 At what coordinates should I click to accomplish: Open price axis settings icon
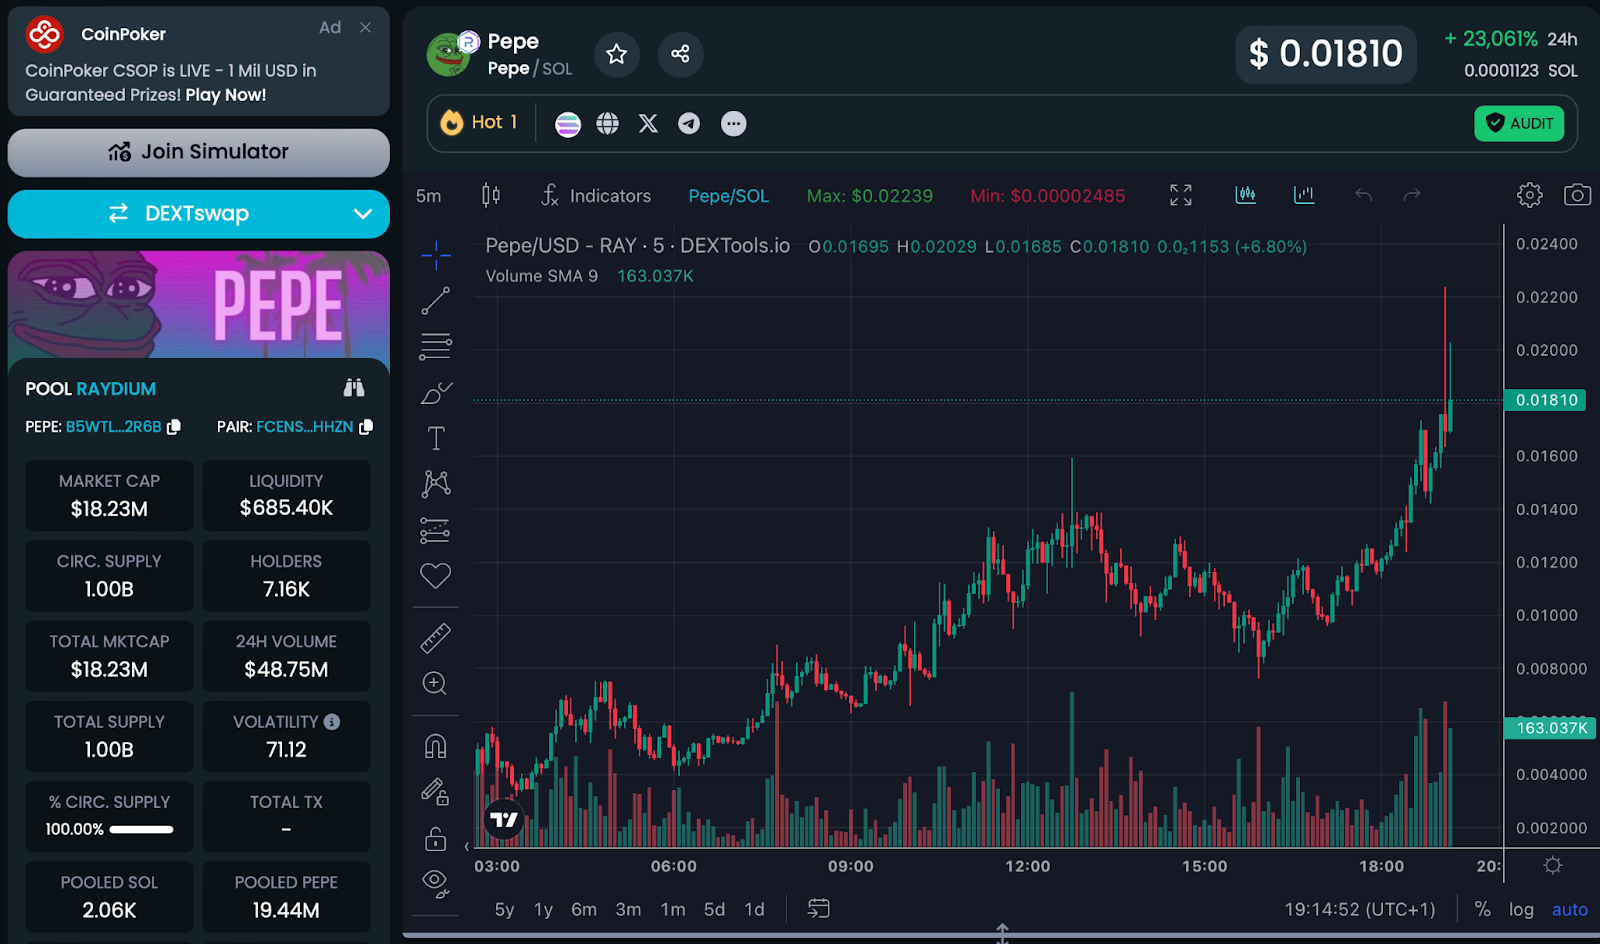pos(1553,865)
